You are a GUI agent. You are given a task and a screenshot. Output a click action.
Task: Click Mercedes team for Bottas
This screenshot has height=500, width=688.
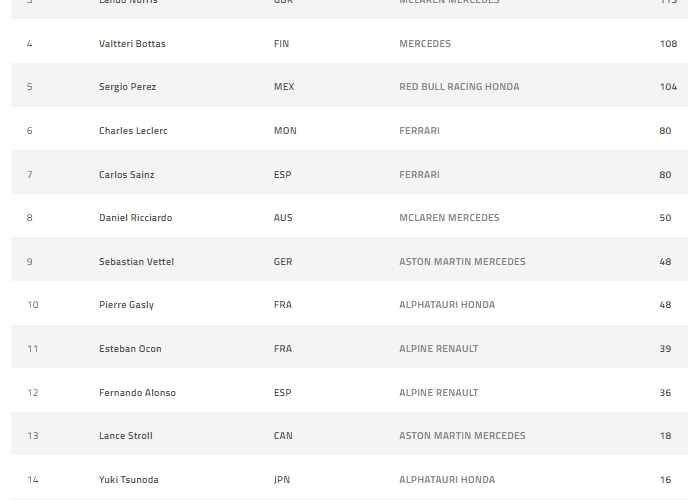tap(425, 44)
